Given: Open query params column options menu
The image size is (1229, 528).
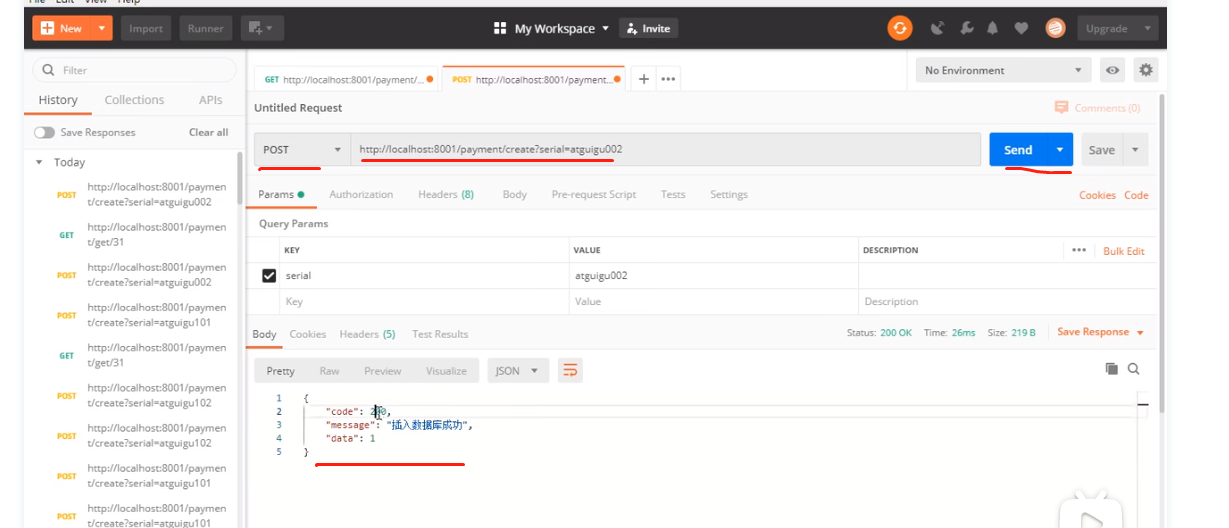Looking at the screenshot, I should point(1078,250).
